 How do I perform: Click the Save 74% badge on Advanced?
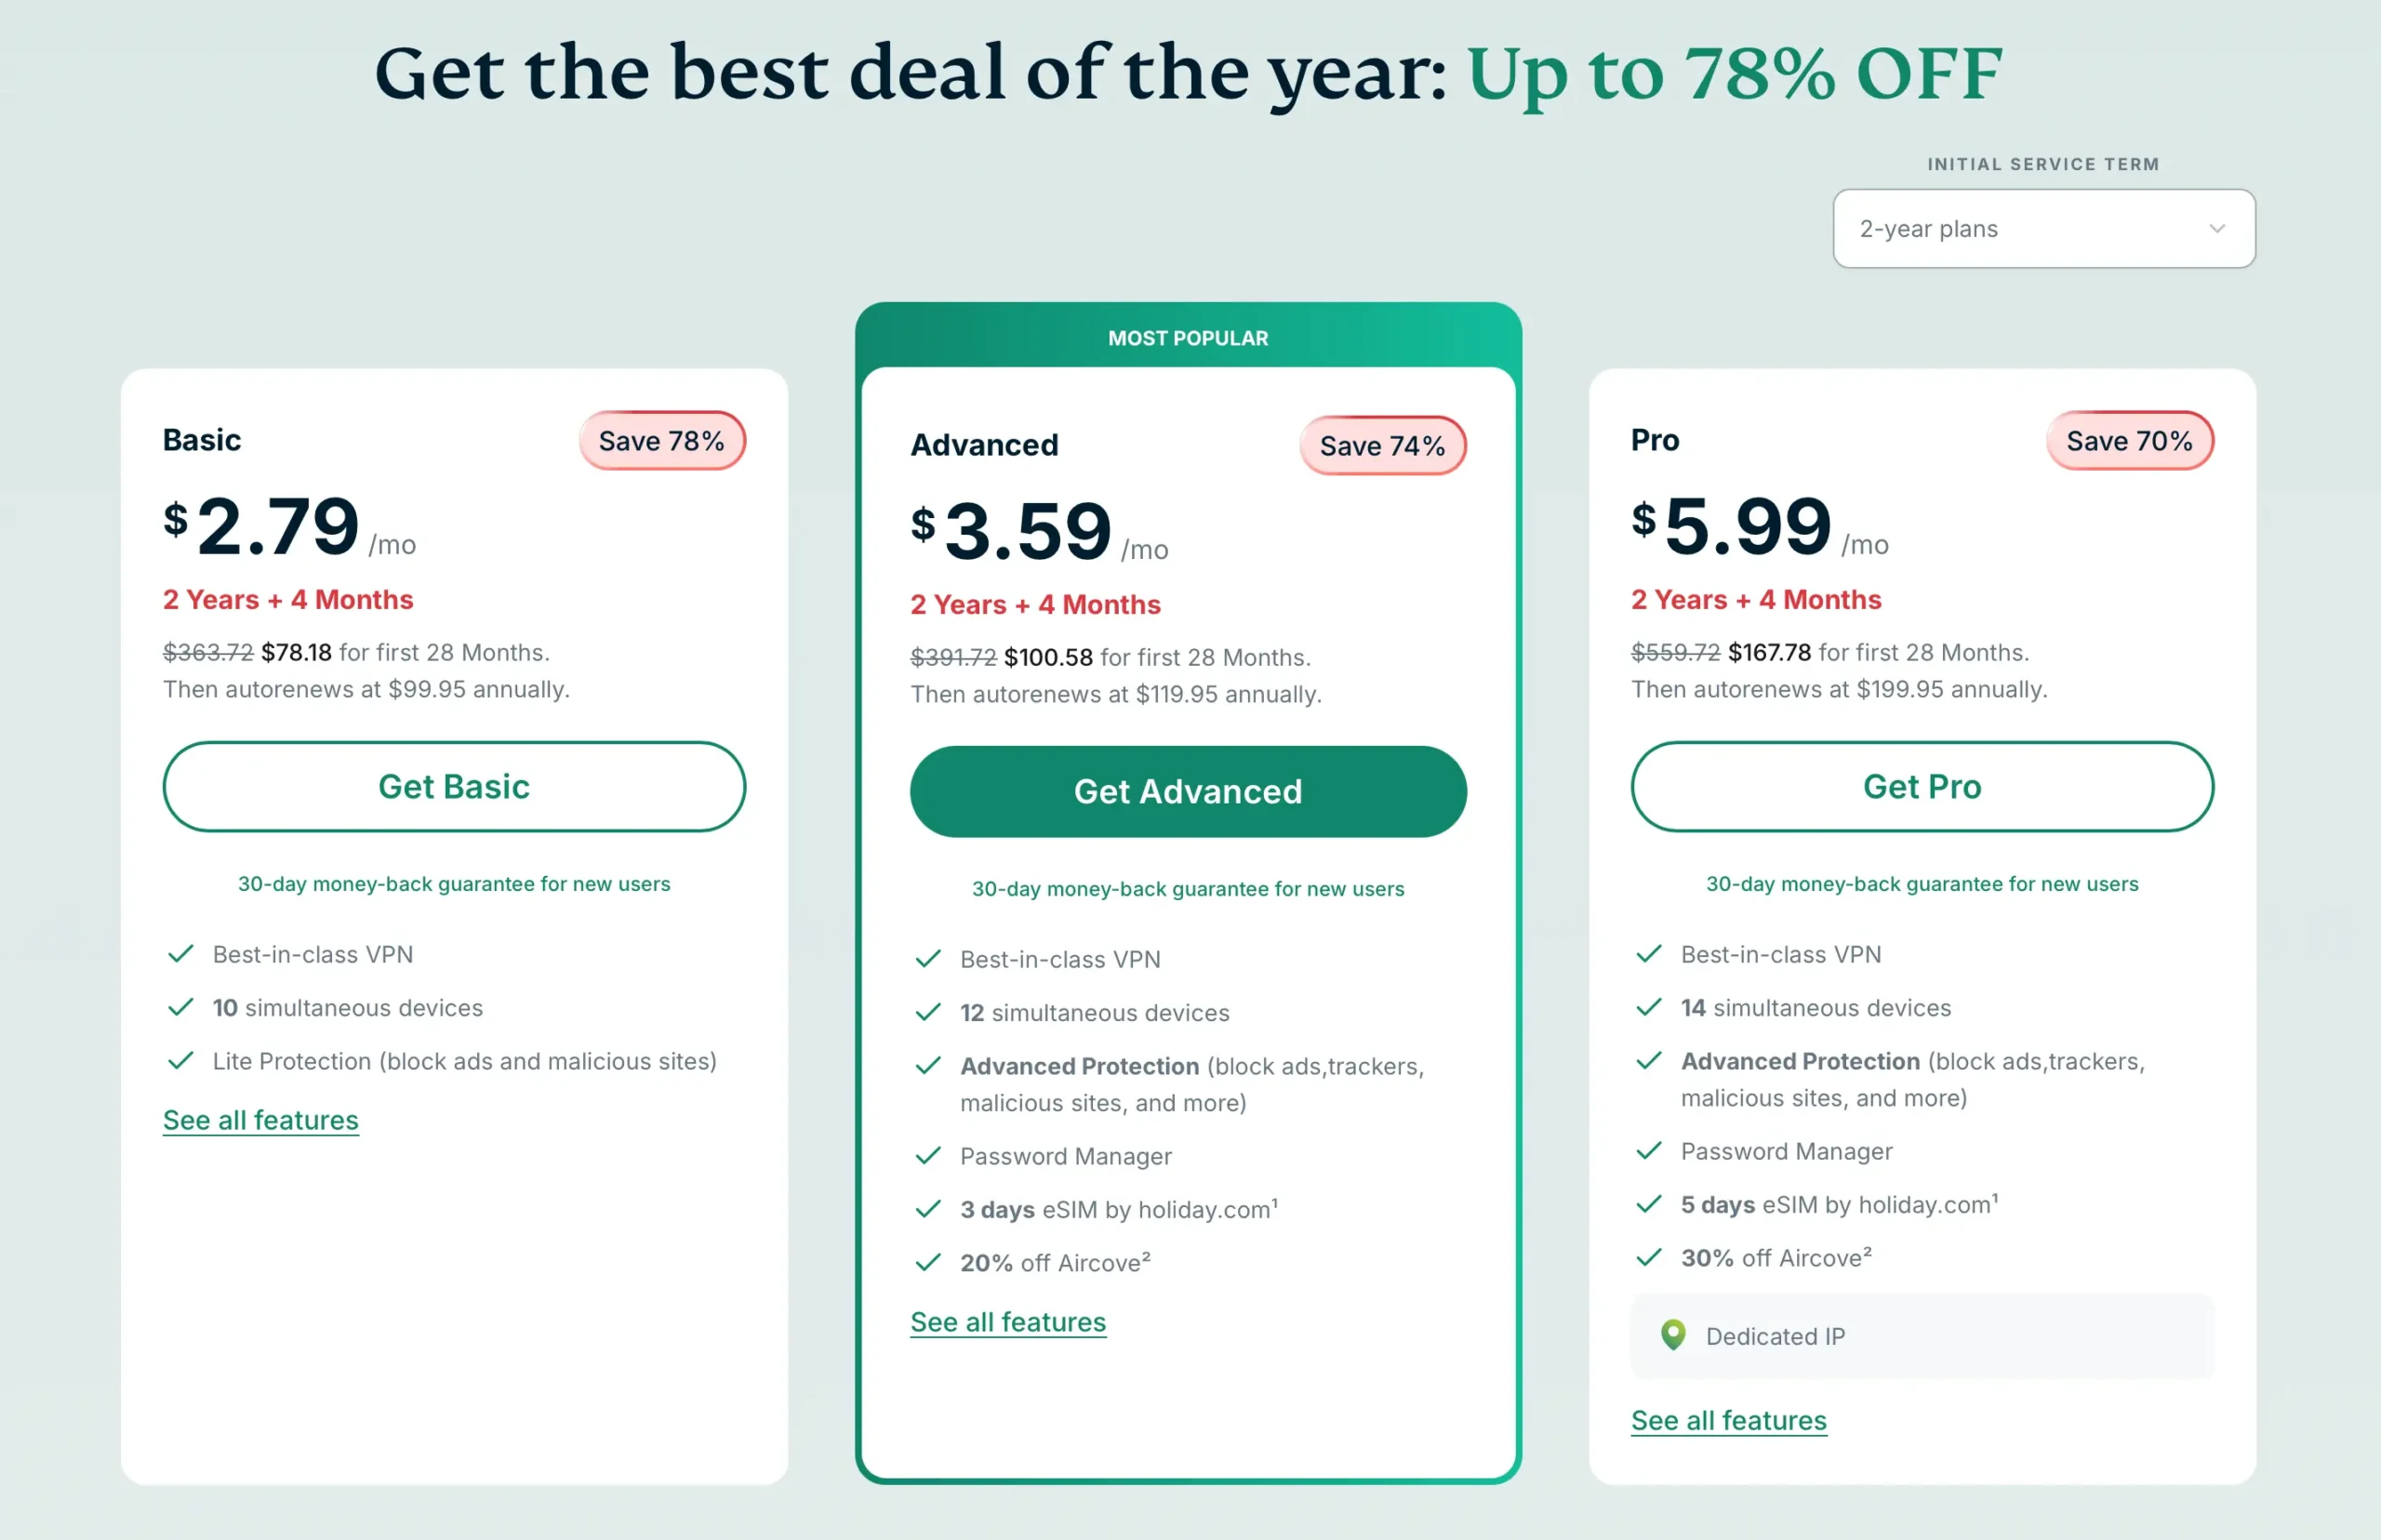pos(1383,445)
